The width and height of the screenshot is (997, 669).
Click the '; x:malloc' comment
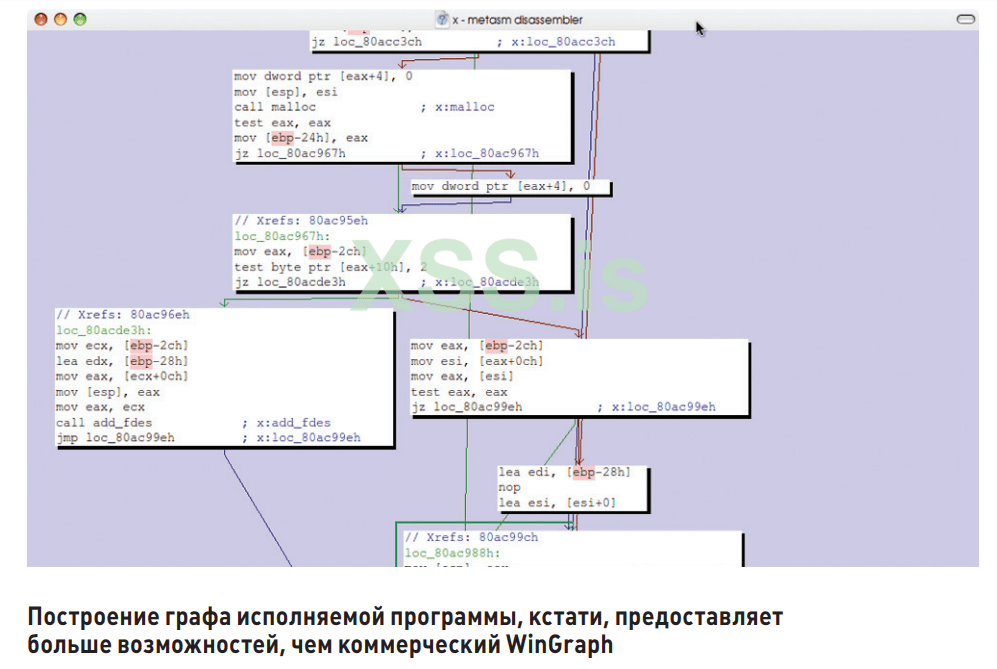(458, 107)
